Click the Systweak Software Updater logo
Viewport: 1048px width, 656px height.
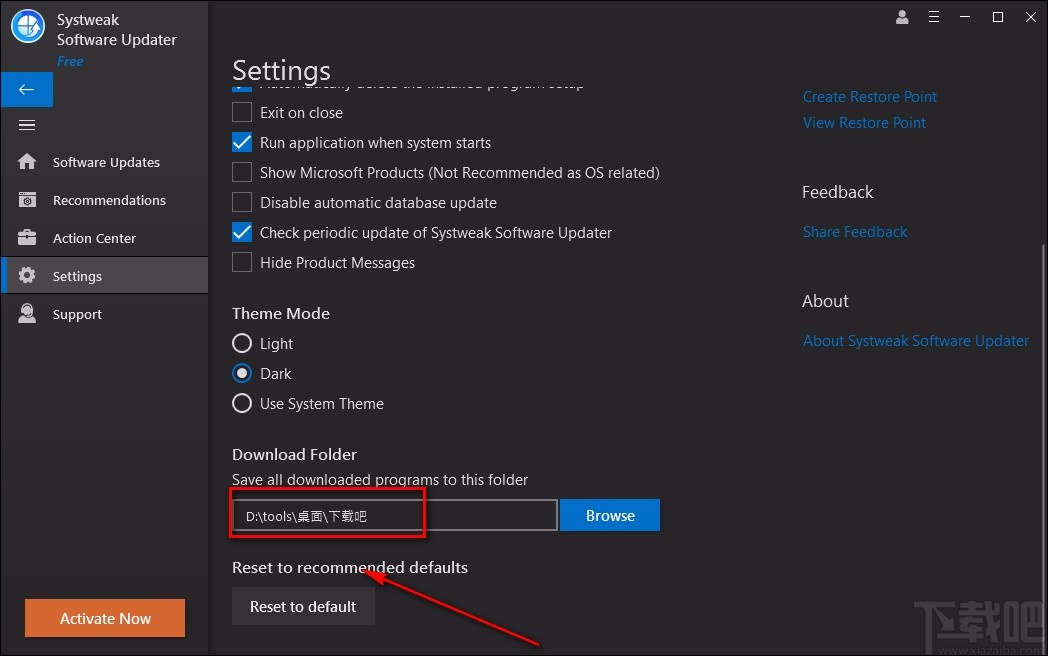(26, 27)
